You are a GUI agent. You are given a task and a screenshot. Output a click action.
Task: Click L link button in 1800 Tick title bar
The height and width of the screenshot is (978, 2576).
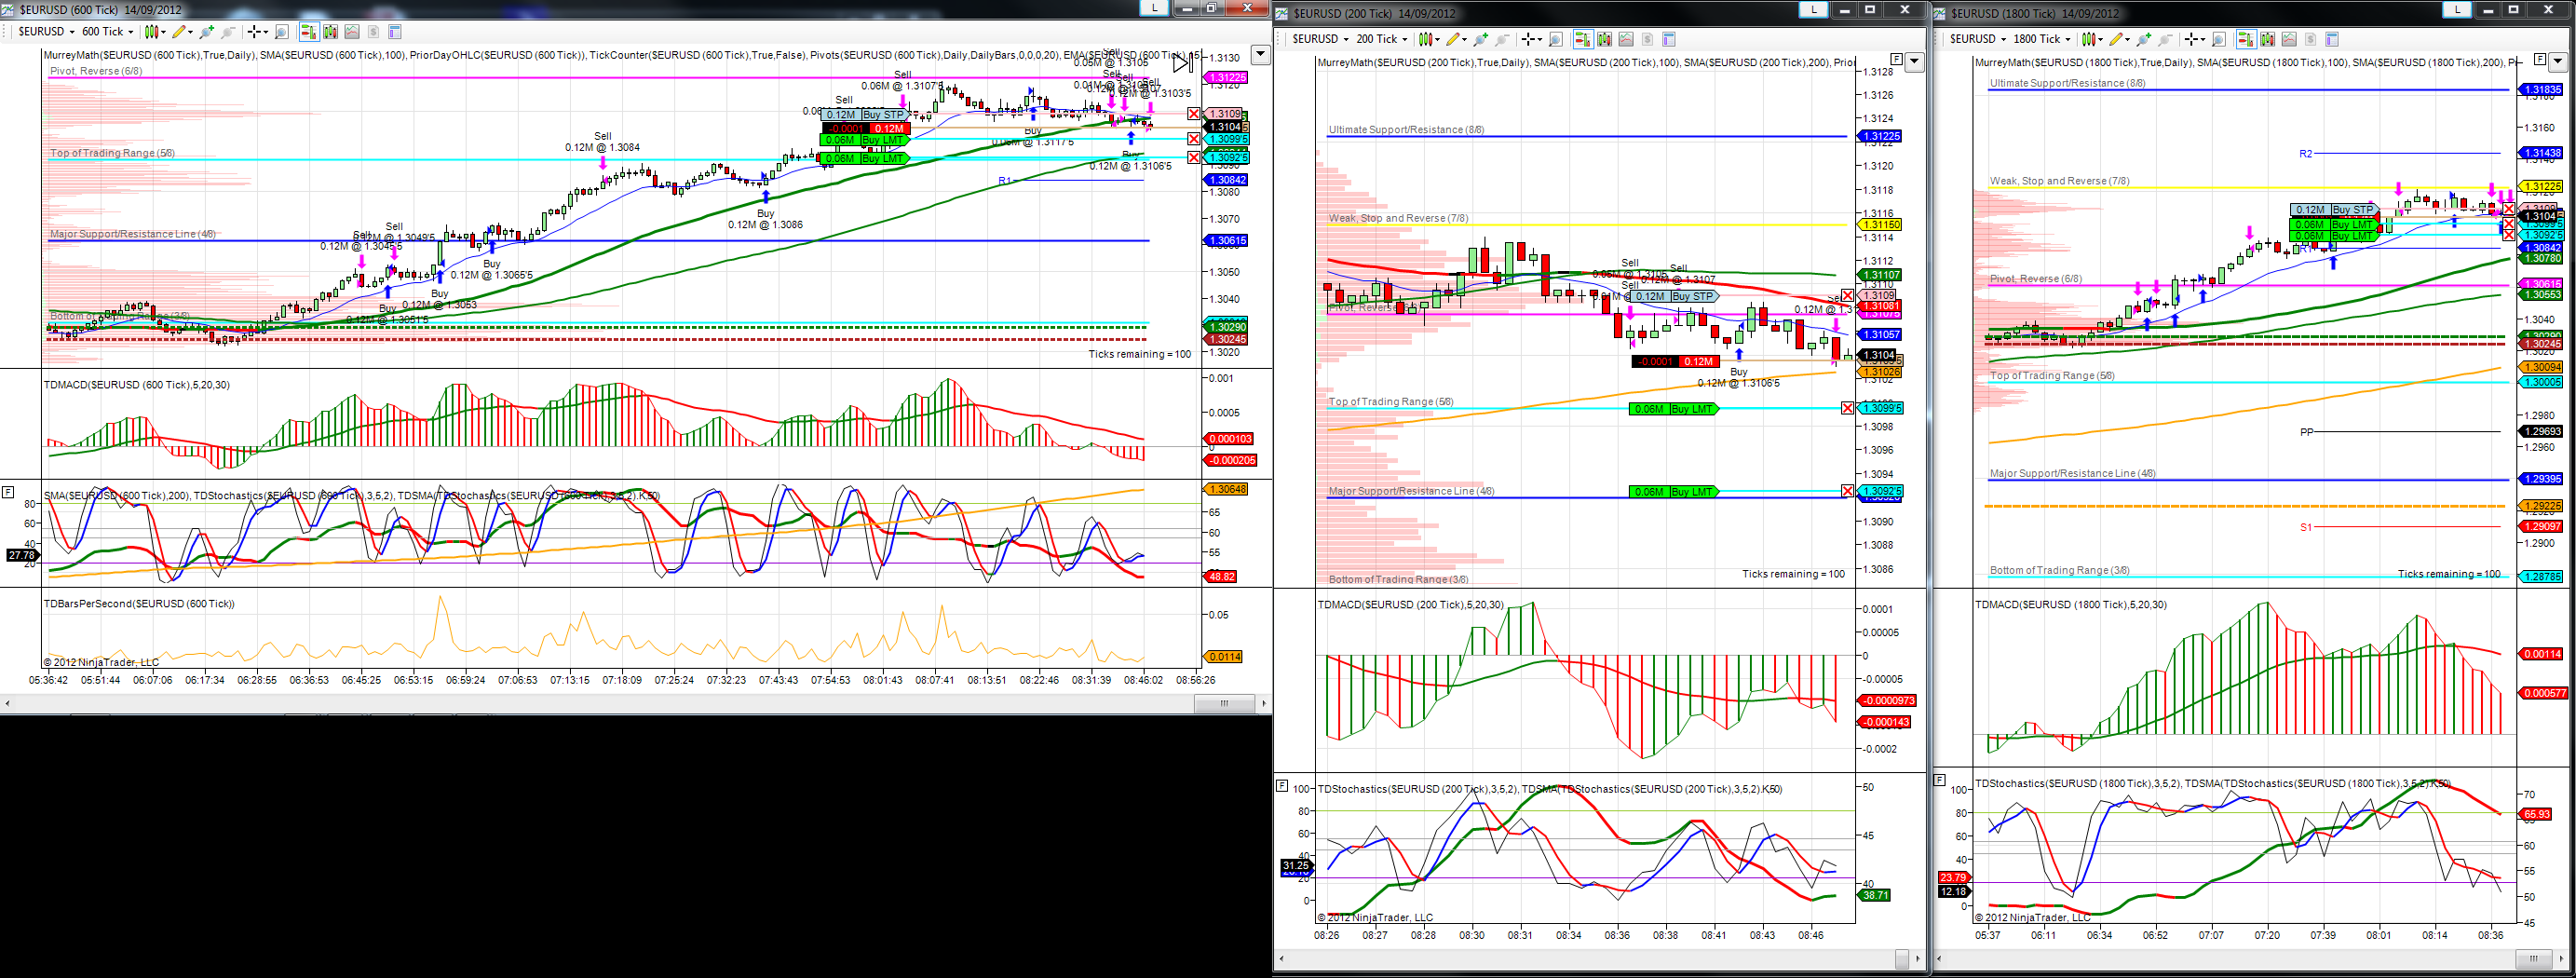point(2457,9)
